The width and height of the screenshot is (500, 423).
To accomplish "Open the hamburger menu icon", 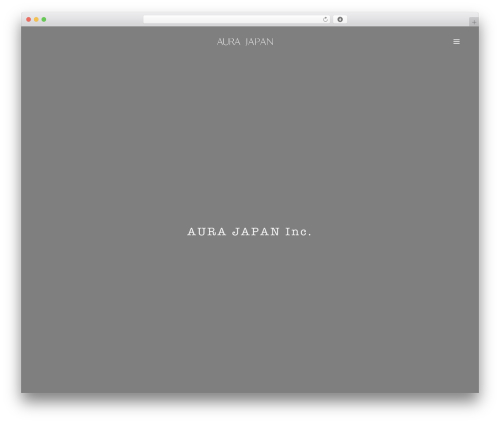I will click(456, 41).
